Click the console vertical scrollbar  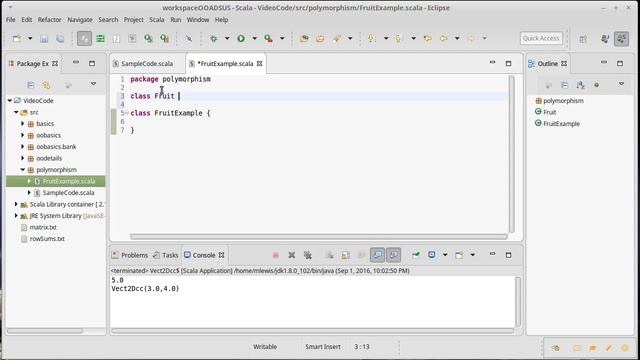point(518,301)
